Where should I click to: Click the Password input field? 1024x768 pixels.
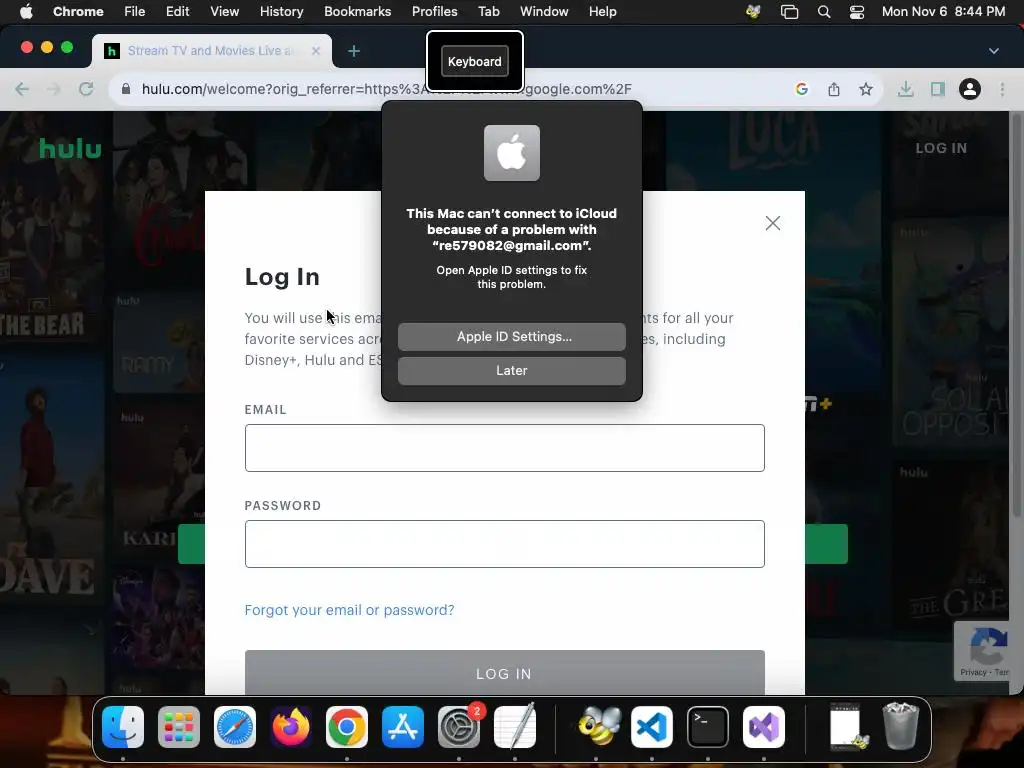click(x=505, y=544)
